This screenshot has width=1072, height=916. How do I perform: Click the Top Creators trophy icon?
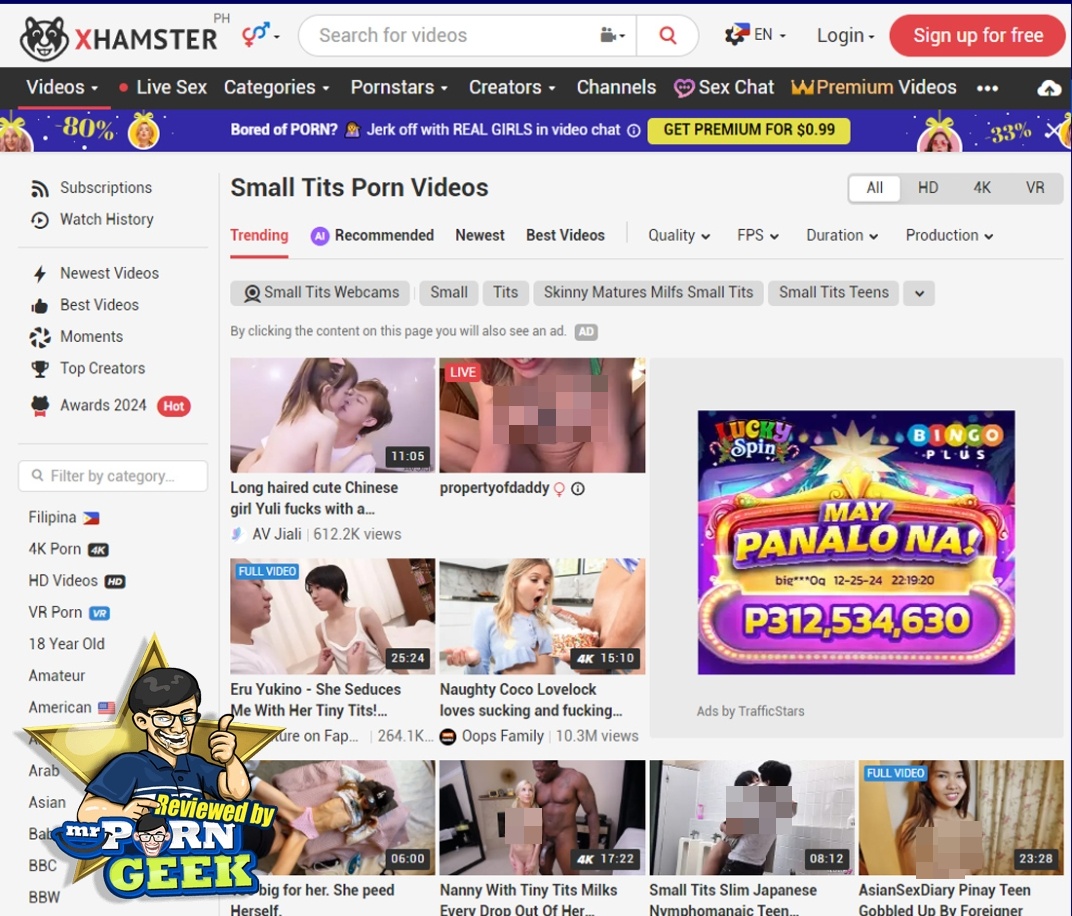pos(40,369)
